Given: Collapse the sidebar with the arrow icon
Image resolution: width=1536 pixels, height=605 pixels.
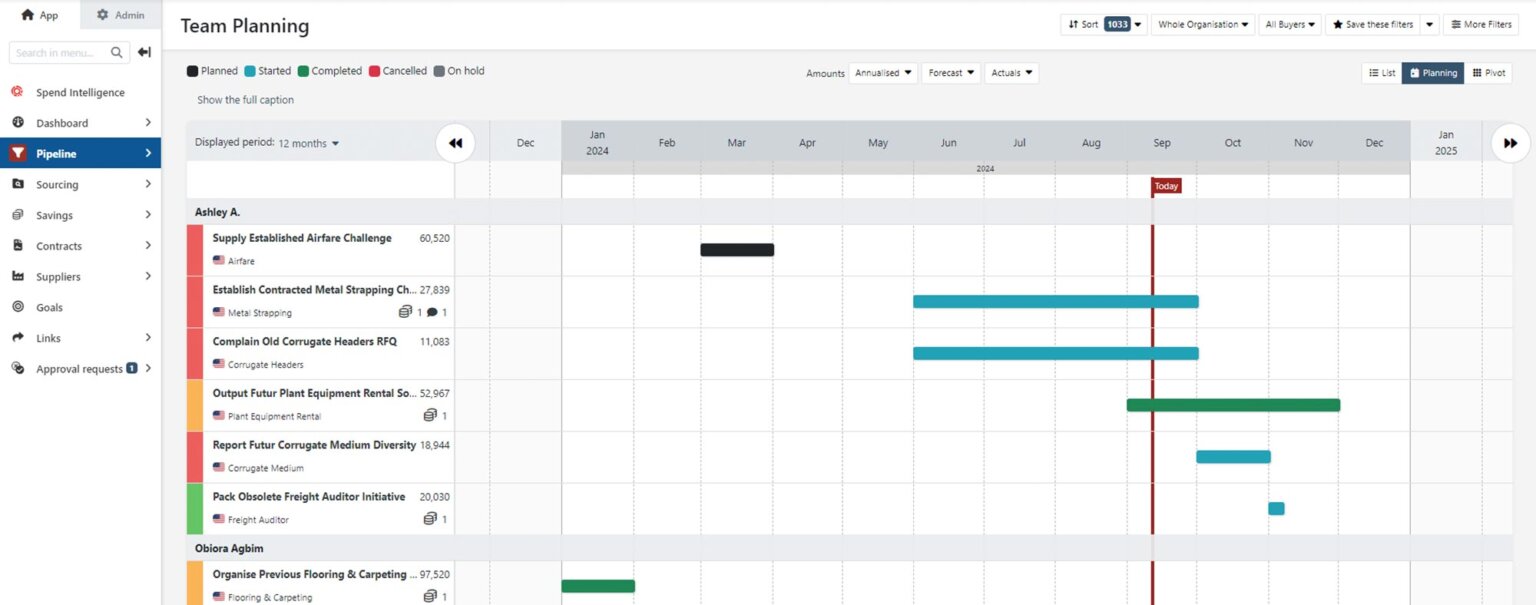Looking at the screenshot, I should (143, 51).
